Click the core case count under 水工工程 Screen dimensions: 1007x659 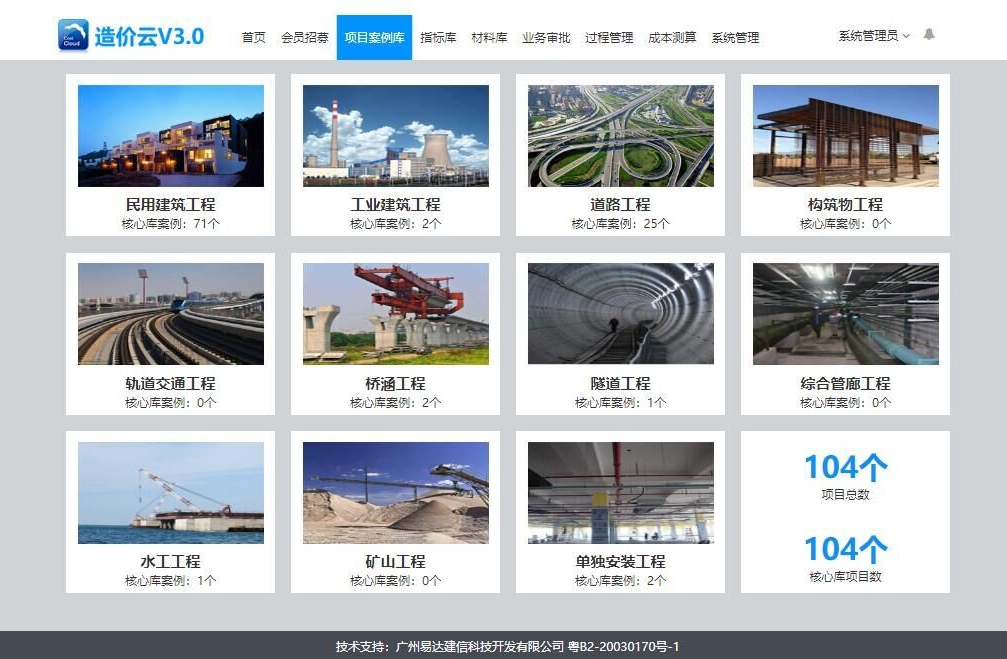coord(171,581)
